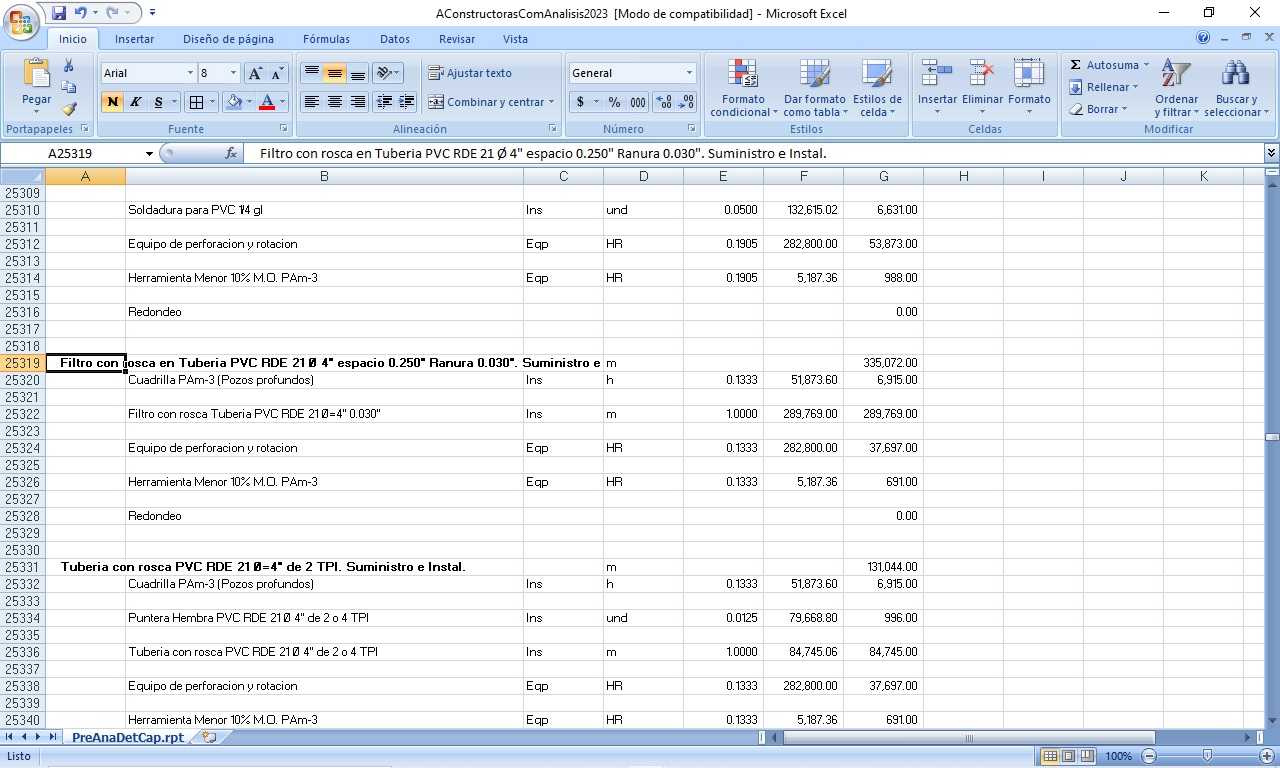Click Insertar cells button
The width and height of the screenshot is (1280, 768).
point(937,88)
